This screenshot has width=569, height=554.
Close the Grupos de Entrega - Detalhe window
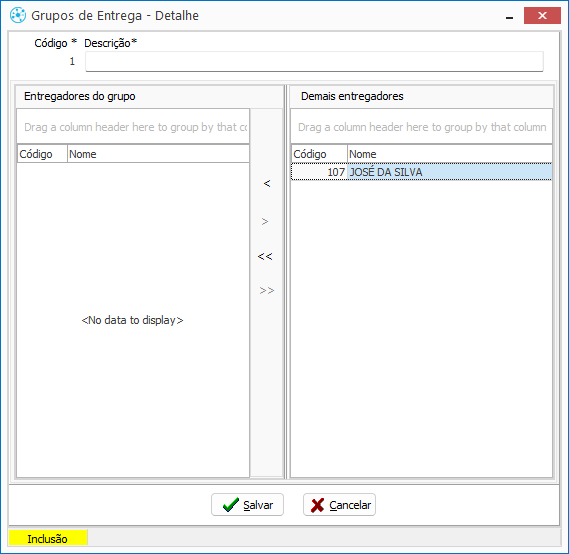coord(542,16)
